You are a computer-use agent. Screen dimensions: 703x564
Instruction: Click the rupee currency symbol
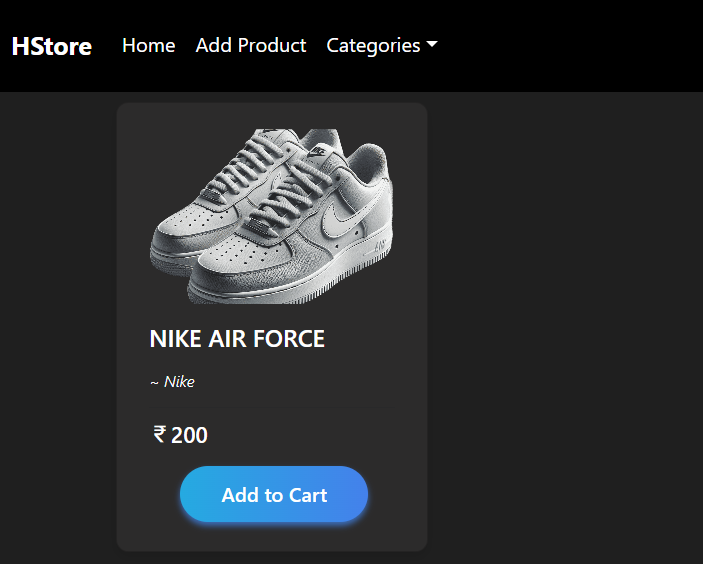click(x=159, y=434)
